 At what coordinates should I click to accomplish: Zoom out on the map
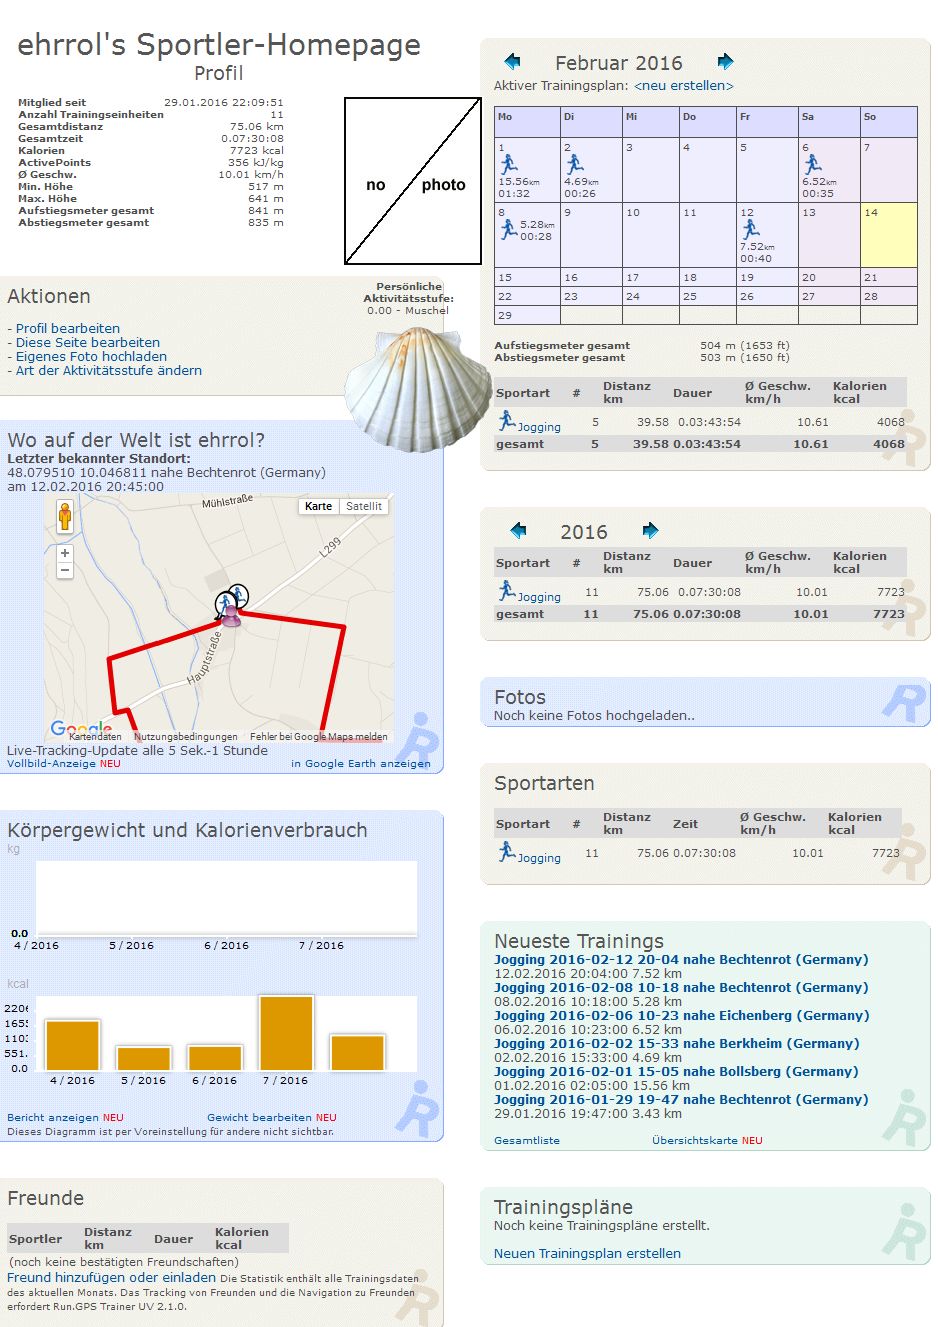click(65, 570)
